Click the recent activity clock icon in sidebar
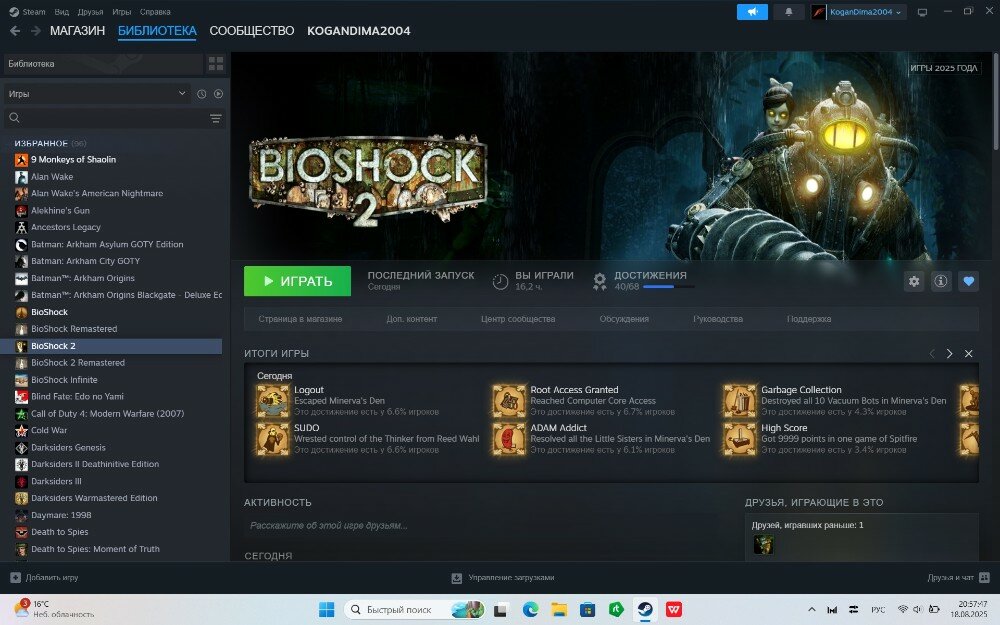This screenshot has height=625, width=1000. pos(202,94)
